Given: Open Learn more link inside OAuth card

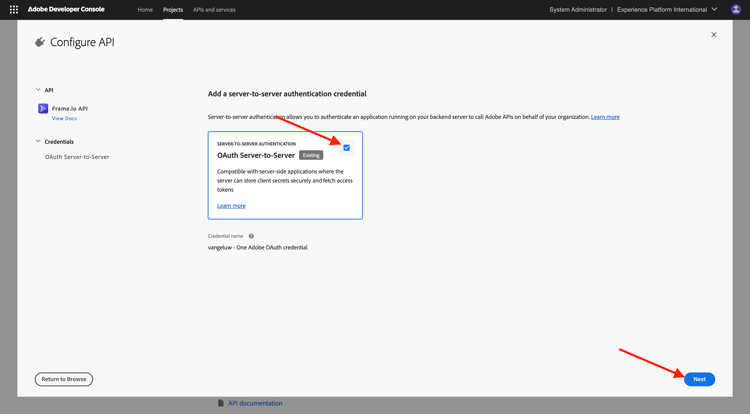Looking at the screenshot, I should (x=232, y=206).
